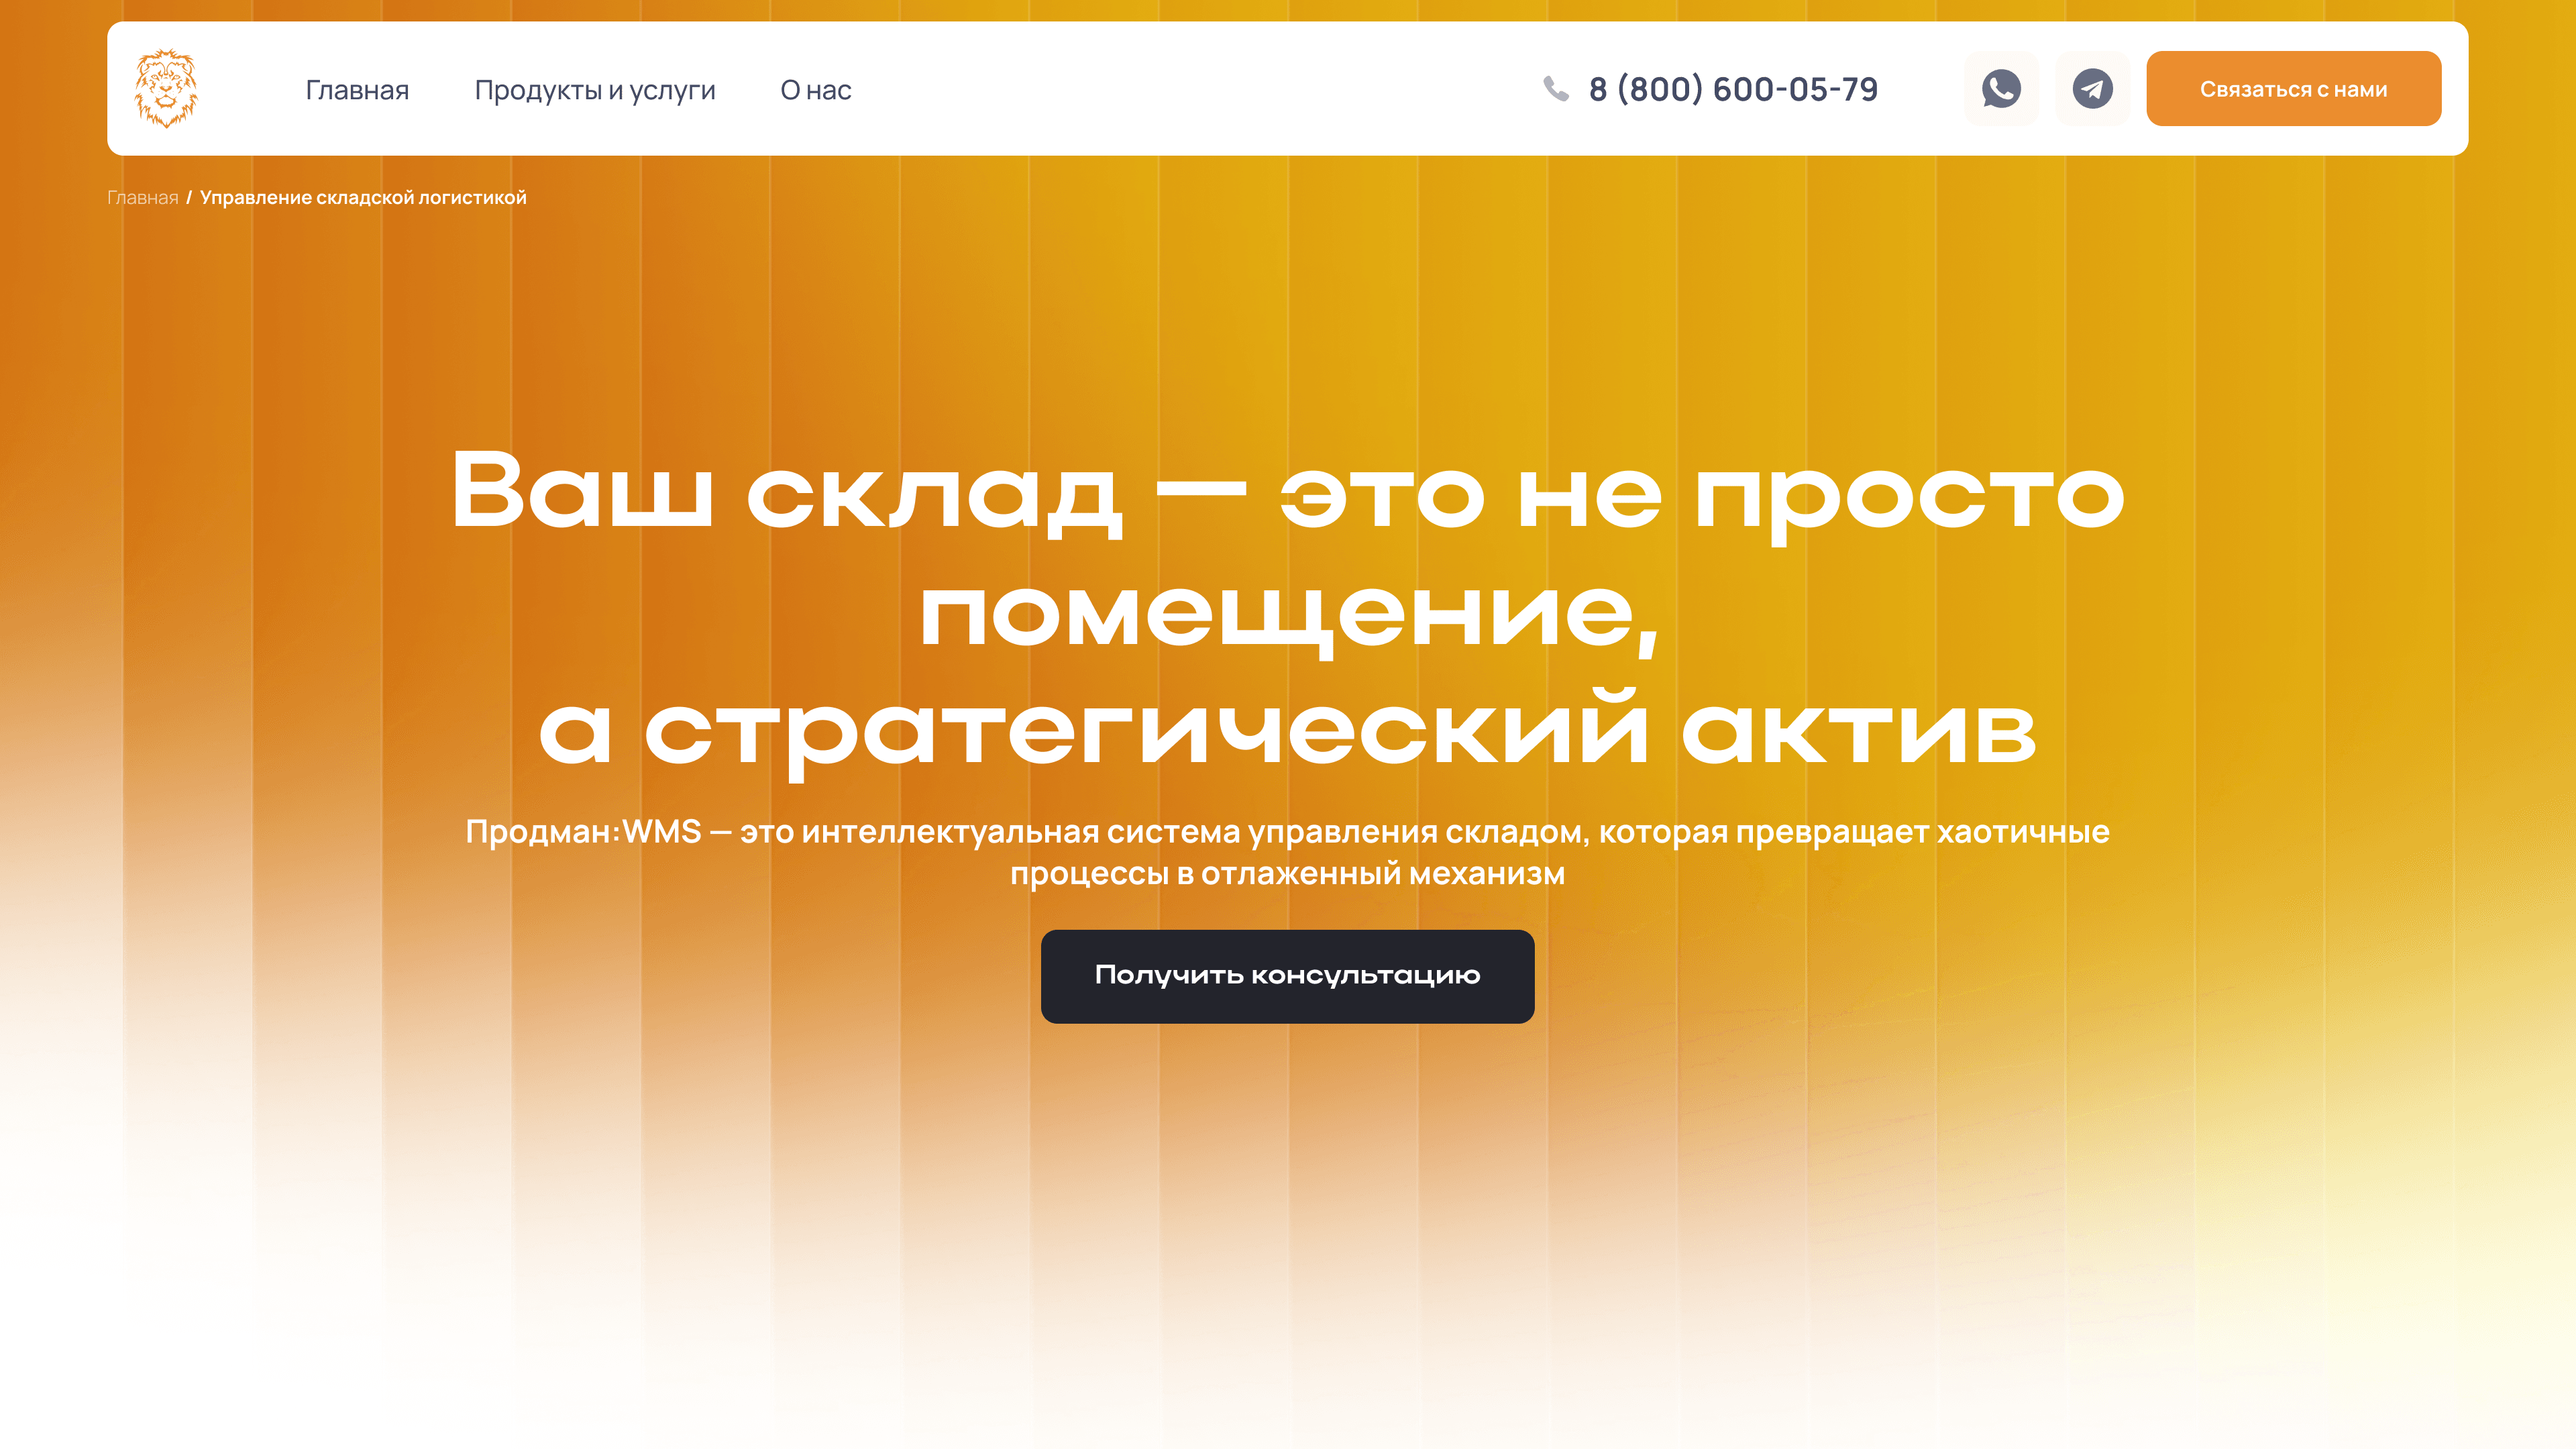
Task: Click the Получить консультацию button
Action: [x=1287, y=976]
